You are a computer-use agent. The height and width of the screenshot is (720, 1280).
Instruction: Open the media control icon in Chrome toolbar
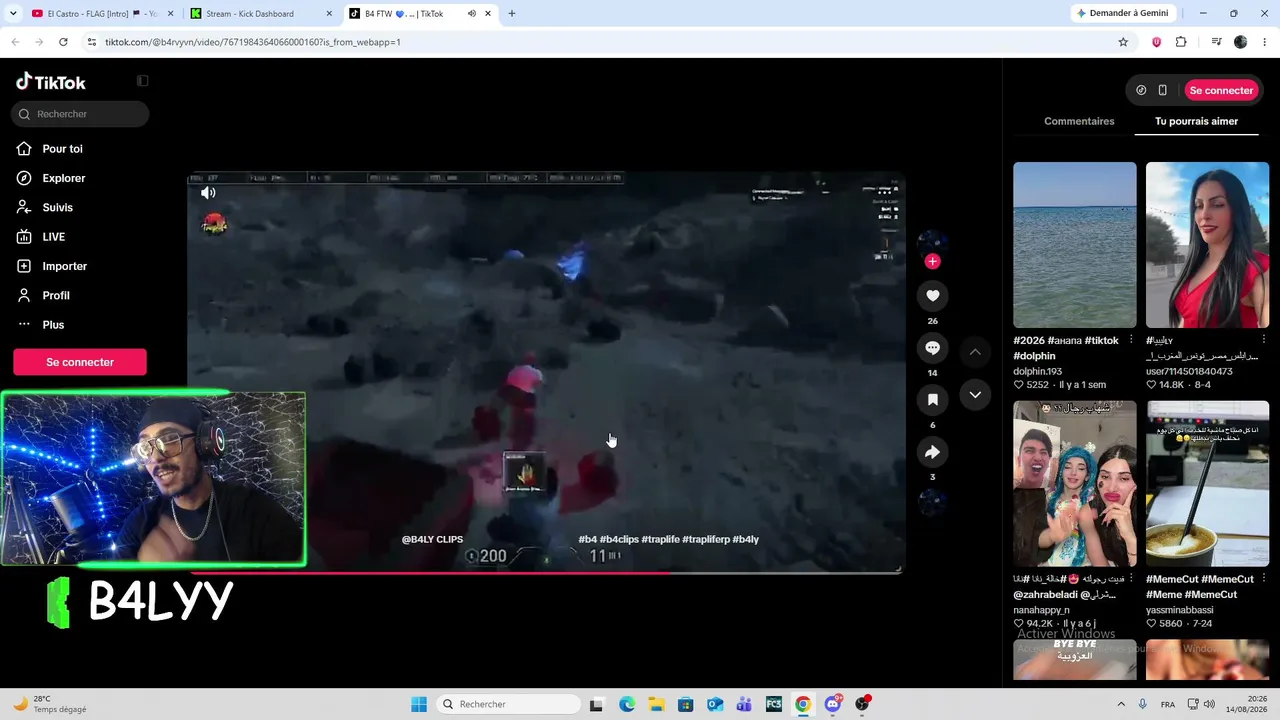(1216, 42)
